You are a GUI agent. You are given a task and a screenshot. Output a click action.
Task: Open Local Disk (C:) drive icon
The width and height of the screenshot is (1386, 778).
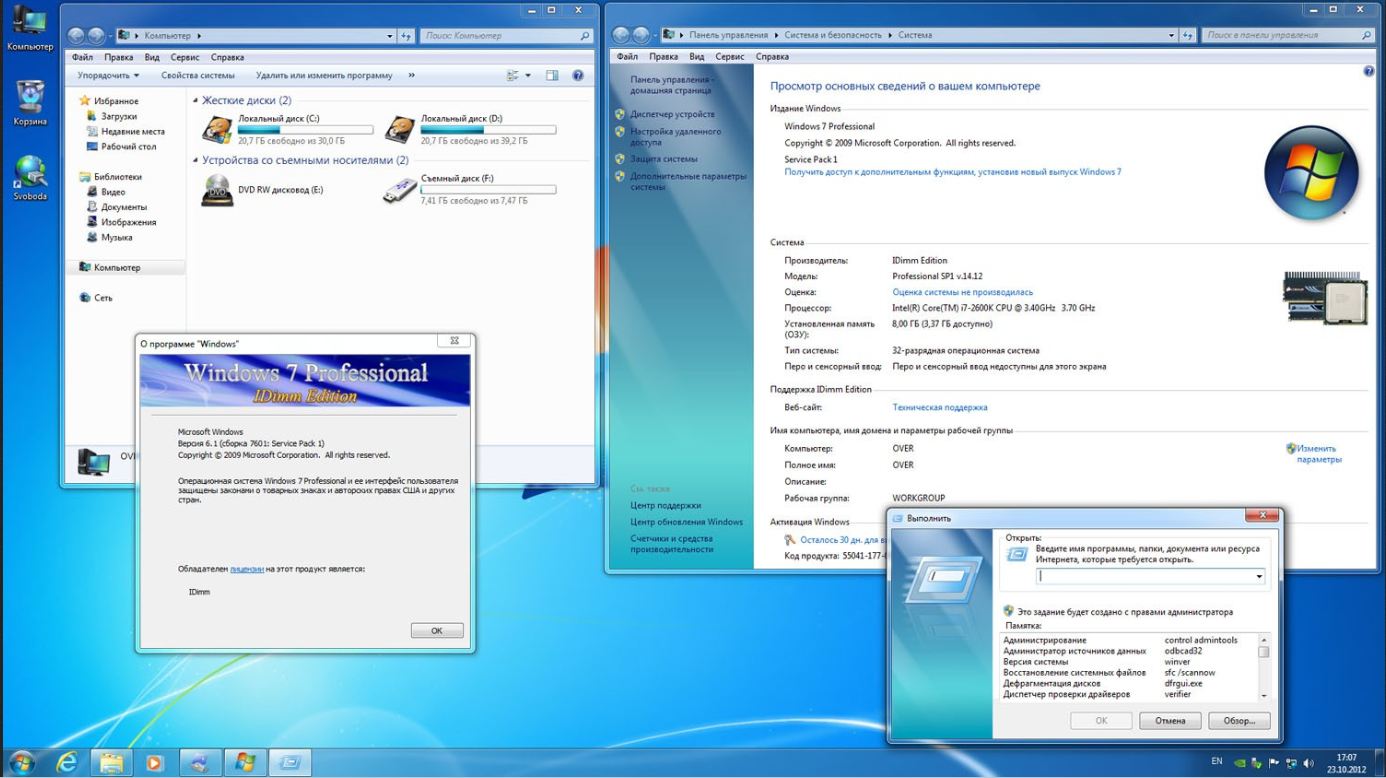click(x=217, y=130)
